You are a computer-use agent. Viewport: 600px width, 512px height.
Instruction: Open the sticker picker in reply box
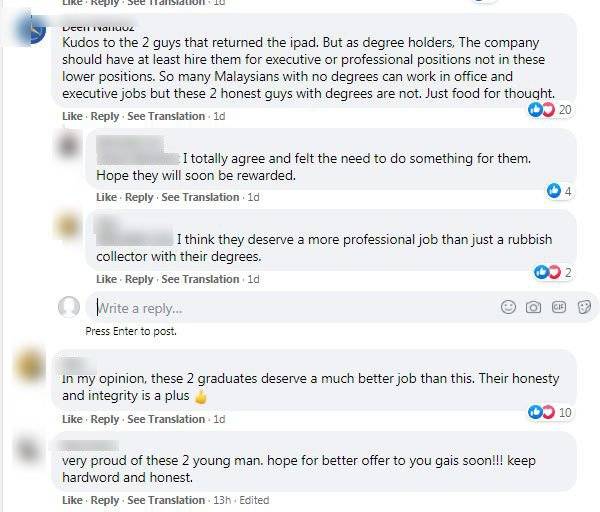(x=582, y=307)
